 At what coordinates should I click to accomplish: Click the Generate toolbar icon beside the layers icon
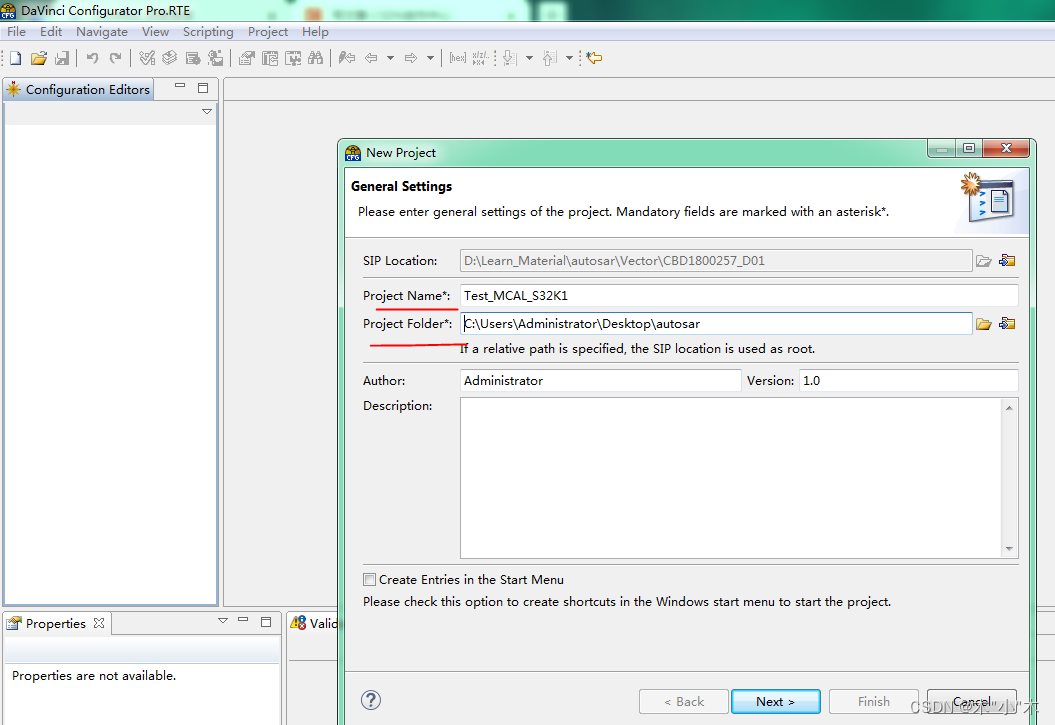193,58
